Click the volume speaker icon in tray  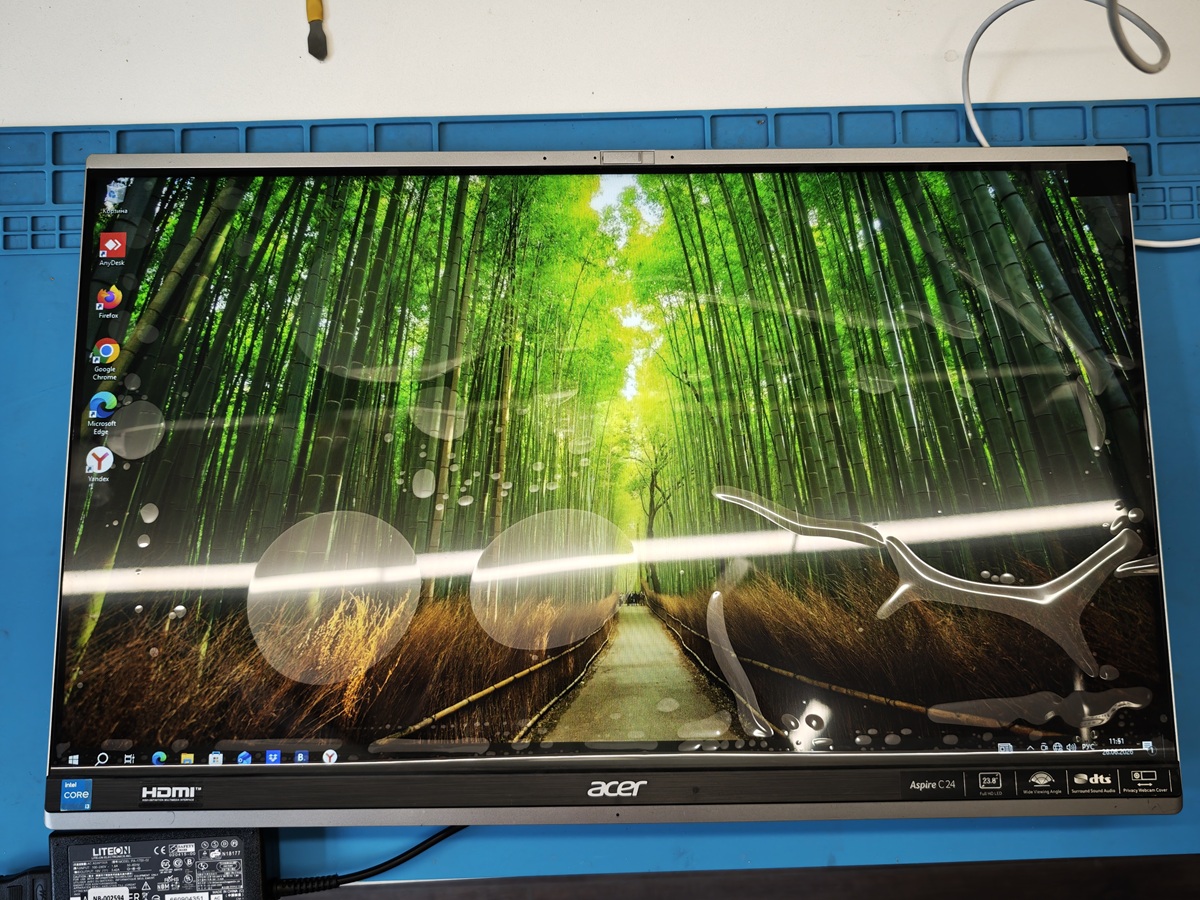pyautogui.click(x=1072, y=747)
